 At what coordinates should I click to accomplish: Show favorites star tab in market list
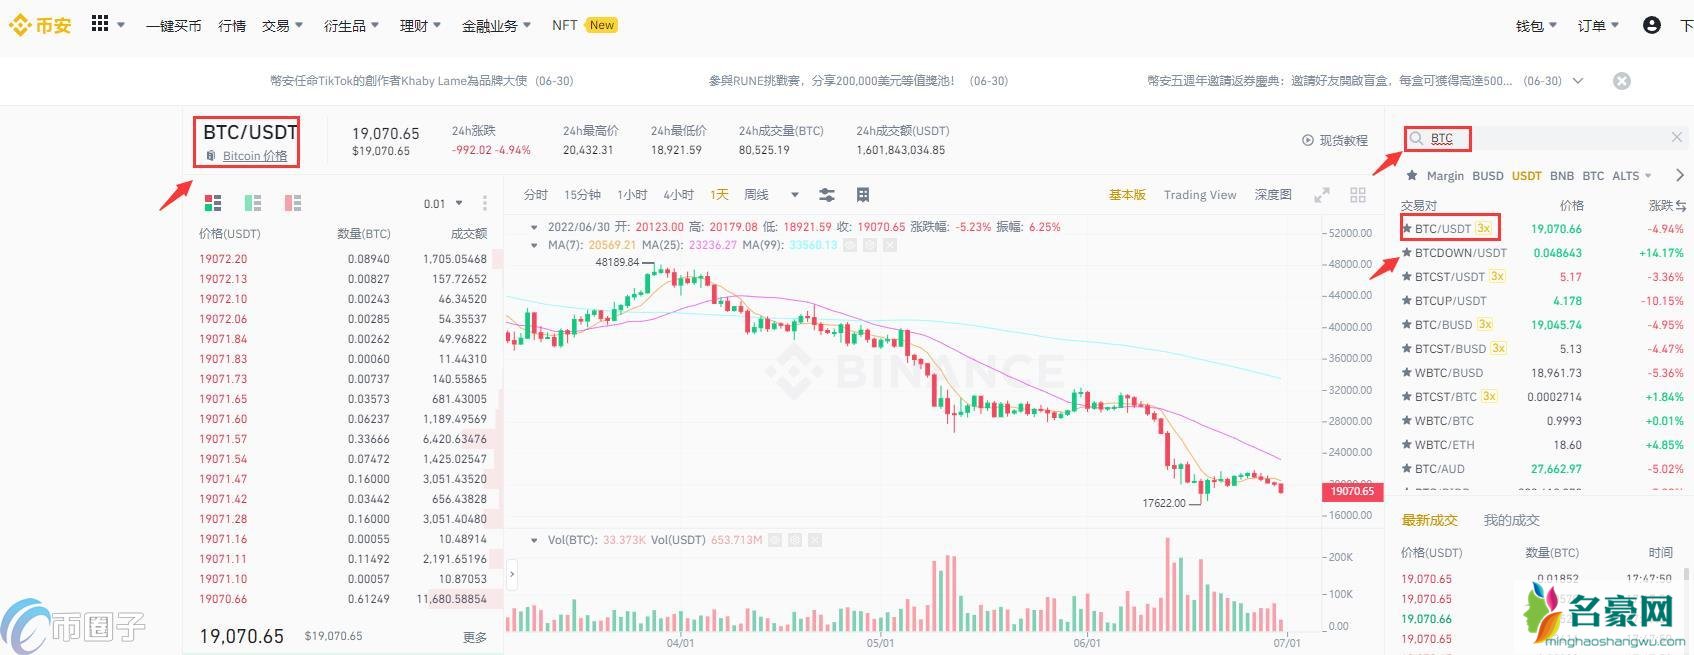(1411, 175)
